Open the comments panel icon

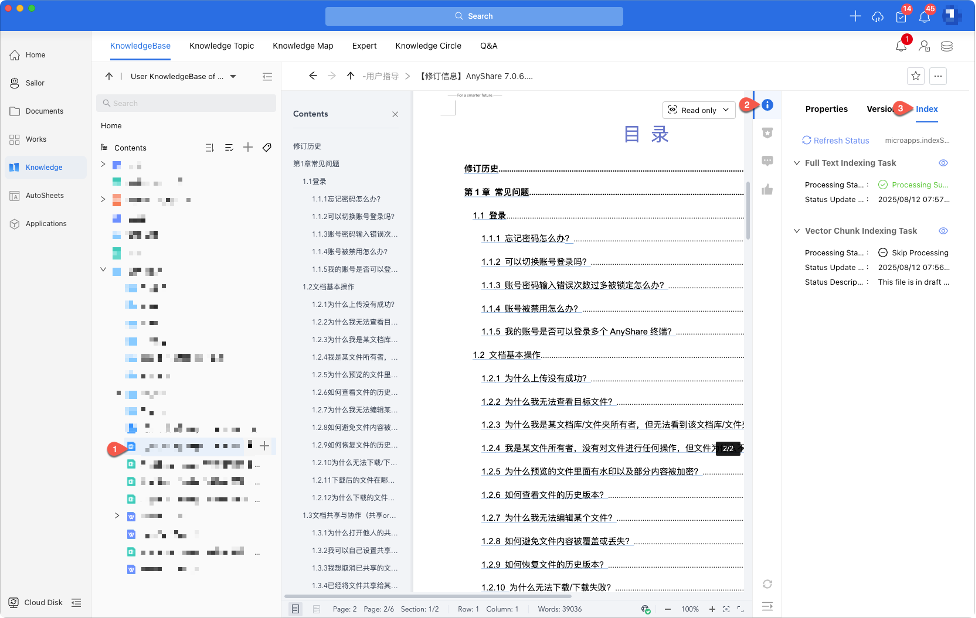click(x=767, y=161)
